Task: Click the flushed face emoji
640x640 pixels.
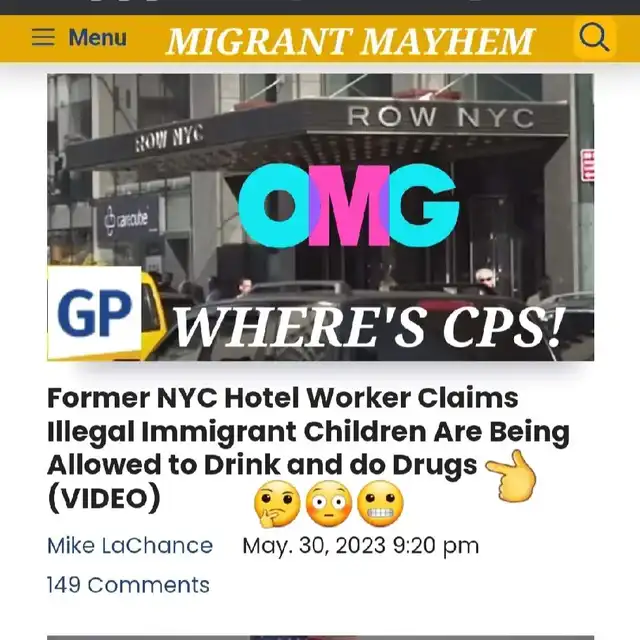Action: click(329, 503)
